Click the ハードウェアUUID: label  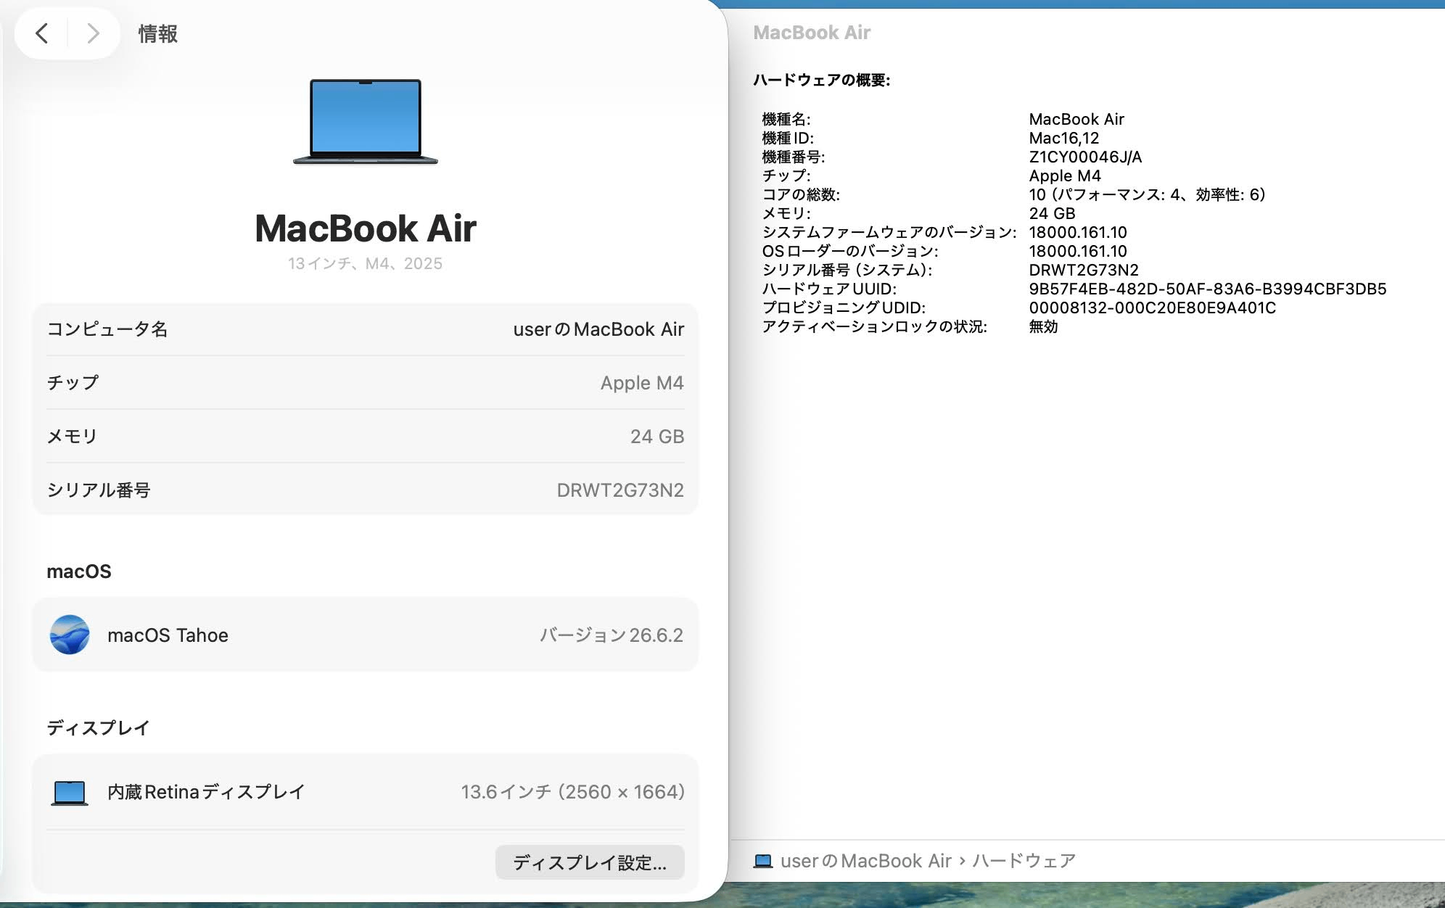[x=829, y=289]
